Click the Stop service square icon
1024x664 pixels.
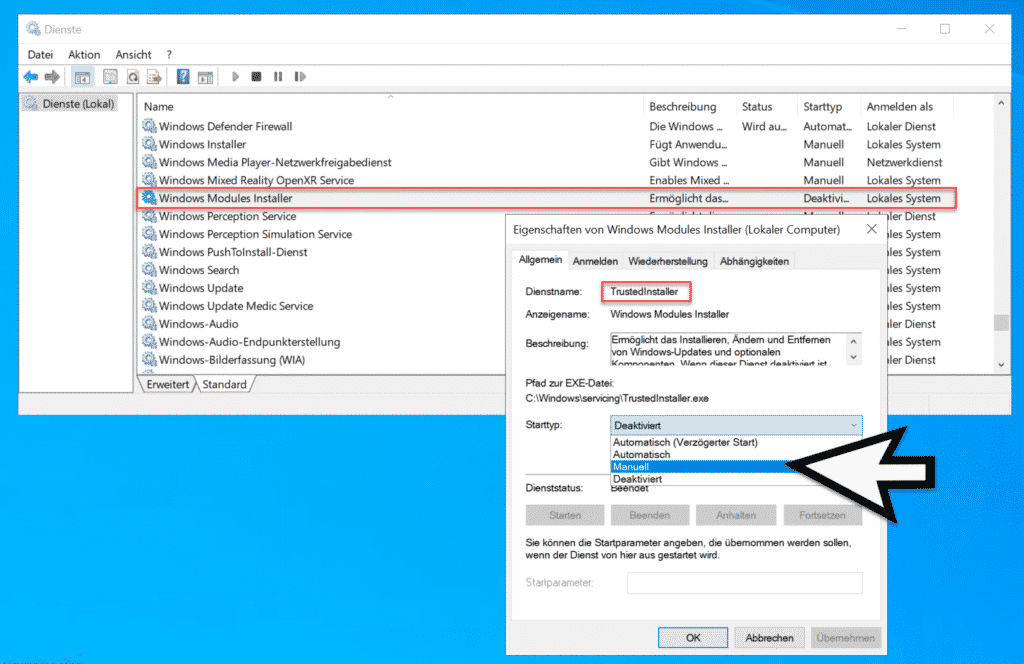point(257,77)
